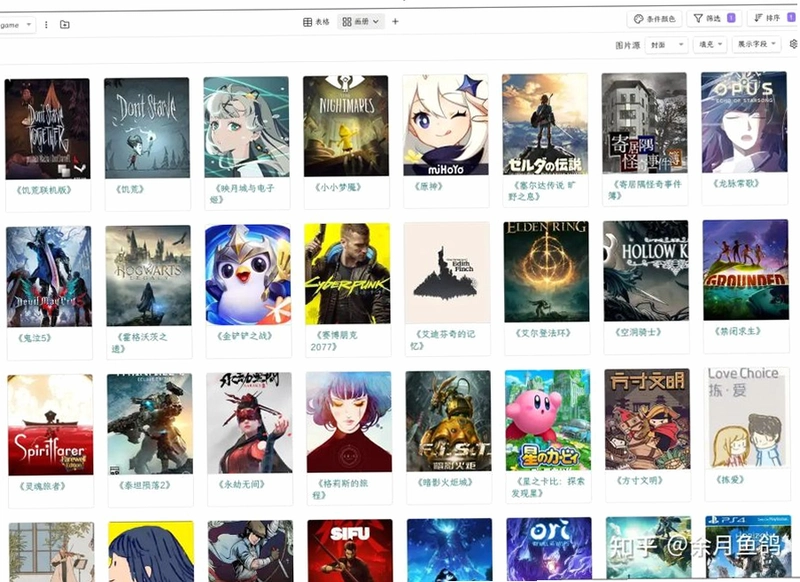Open the 填充 fill mode dropdown
The height and width of the screenshot is (582, 800).
pos(710,44)
